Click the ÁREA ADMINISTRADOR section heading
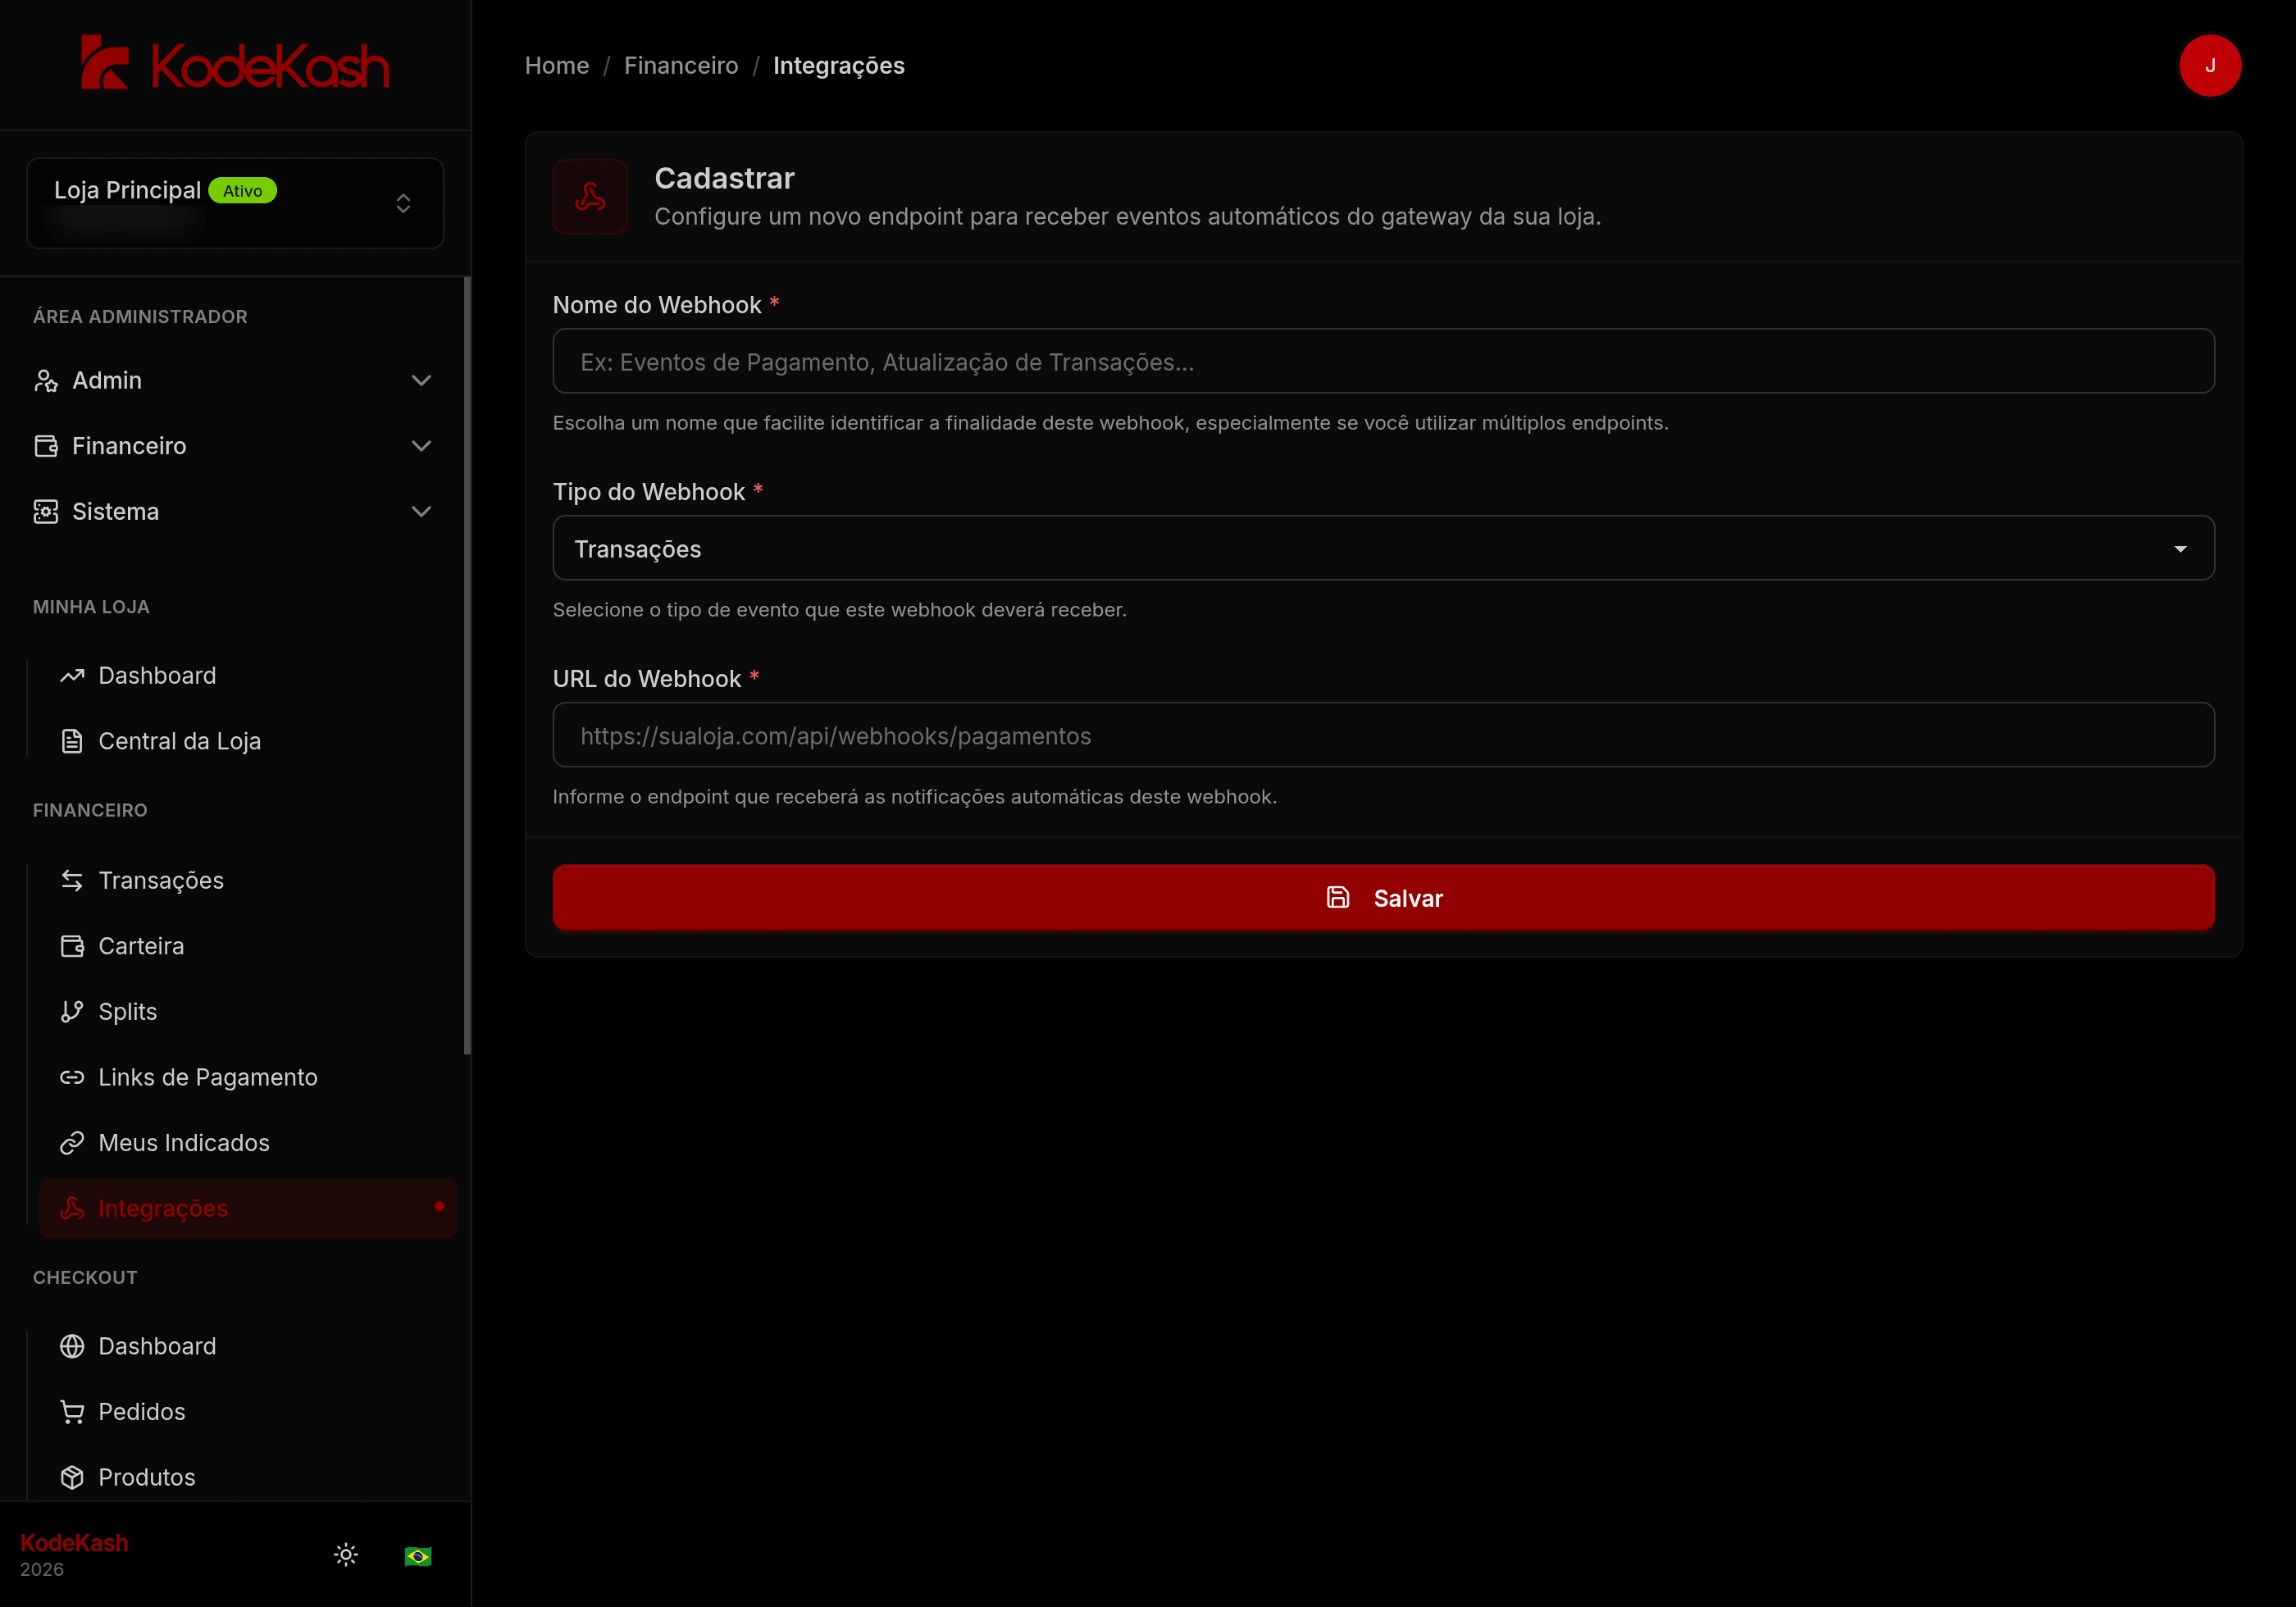The width and height of the screenshot is (2296, 1607). click(140, 317)
